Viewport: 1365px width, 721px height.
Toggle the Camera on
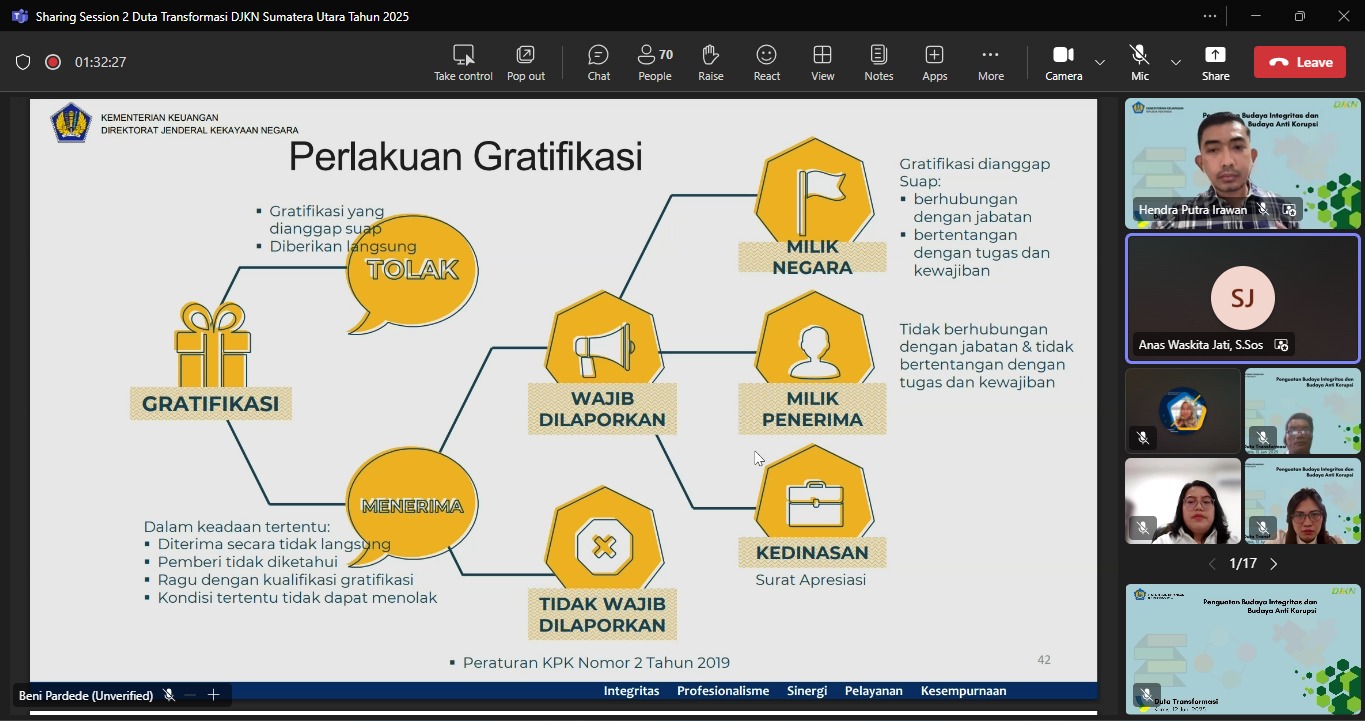(x=1063, y=62)
